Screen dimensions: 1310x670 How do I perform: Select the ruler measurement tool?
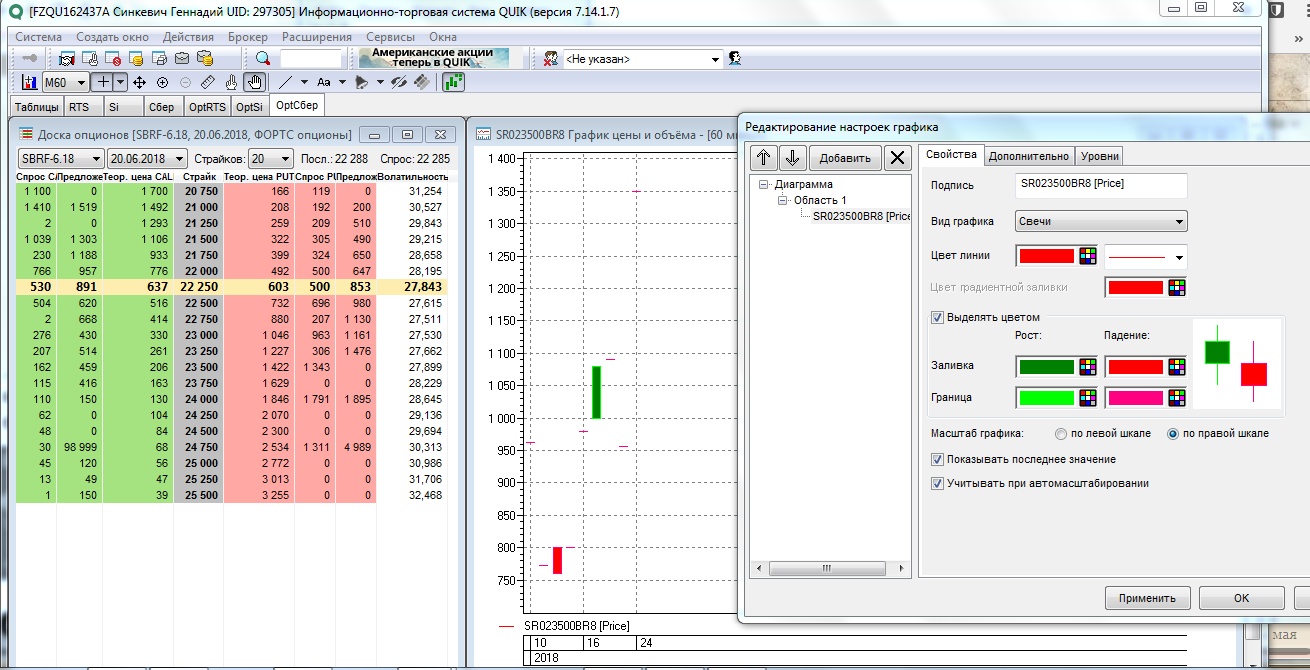click(208, 82)
